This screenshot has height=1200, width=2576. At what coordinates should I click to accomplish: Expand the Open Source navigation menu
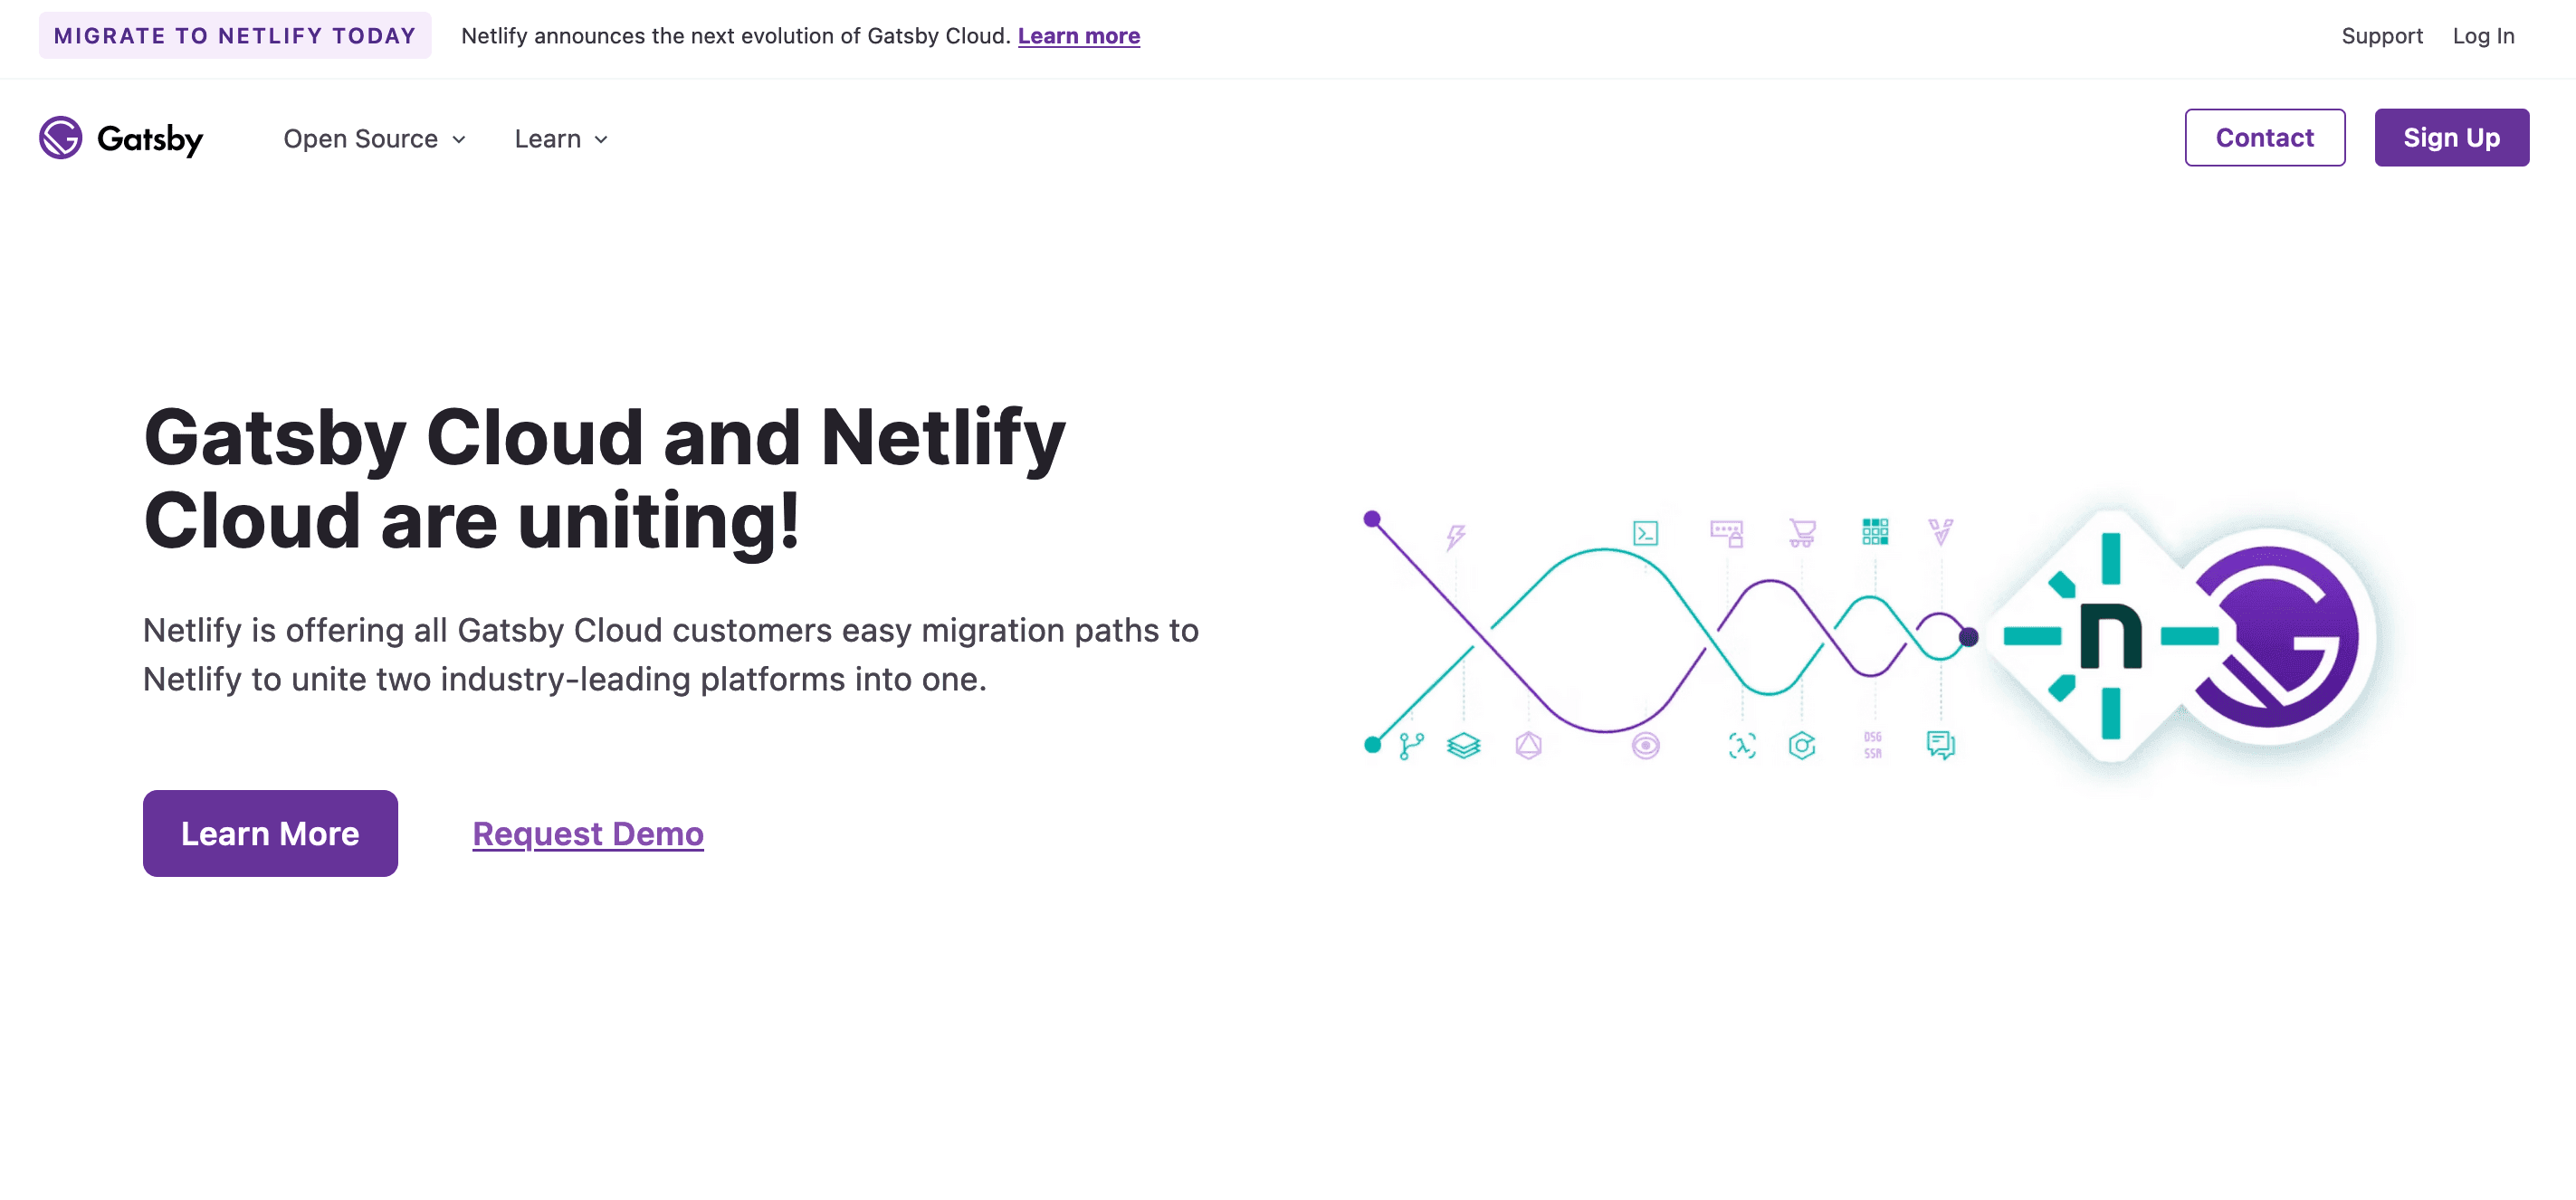click(361, 139)
